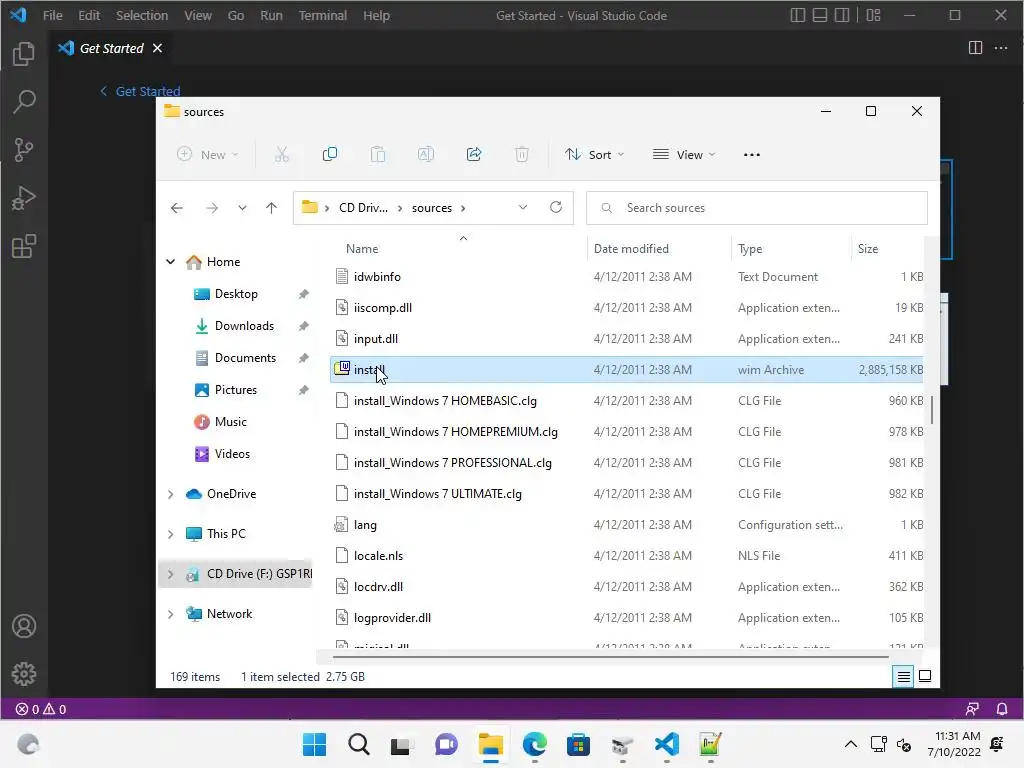Open Source Control view in activity bar
This screenshot has height=768, width=1024.
24,150
